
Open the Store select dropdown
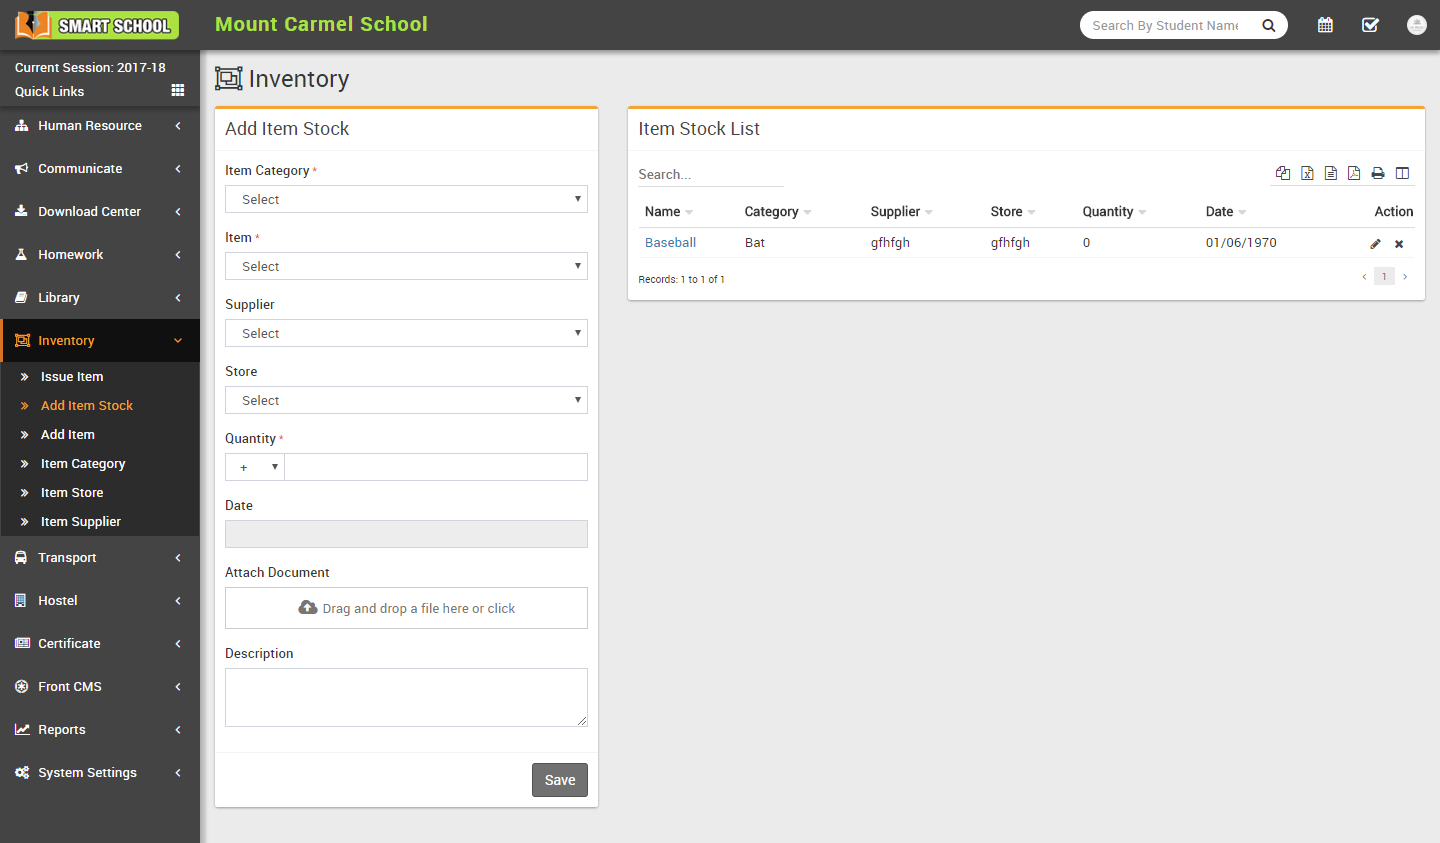pyautogui.click(x=406, y=400)
